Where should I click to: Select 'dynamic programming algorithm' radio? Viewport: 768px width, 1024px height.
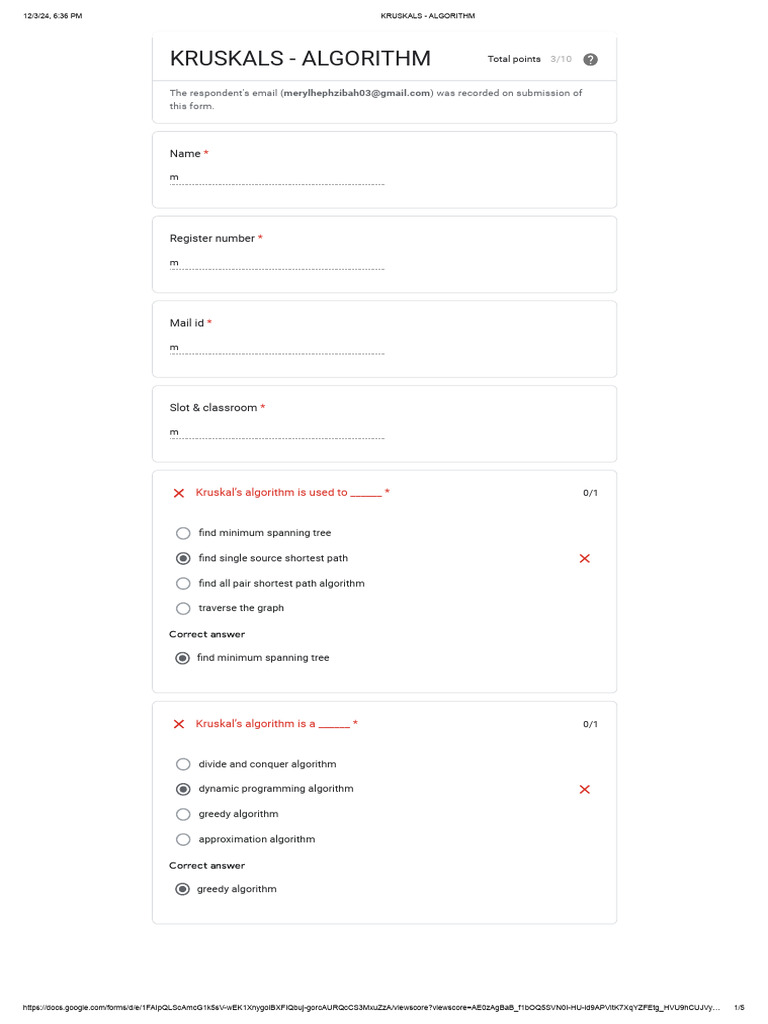pyautogui.click(x=183, y=789)
